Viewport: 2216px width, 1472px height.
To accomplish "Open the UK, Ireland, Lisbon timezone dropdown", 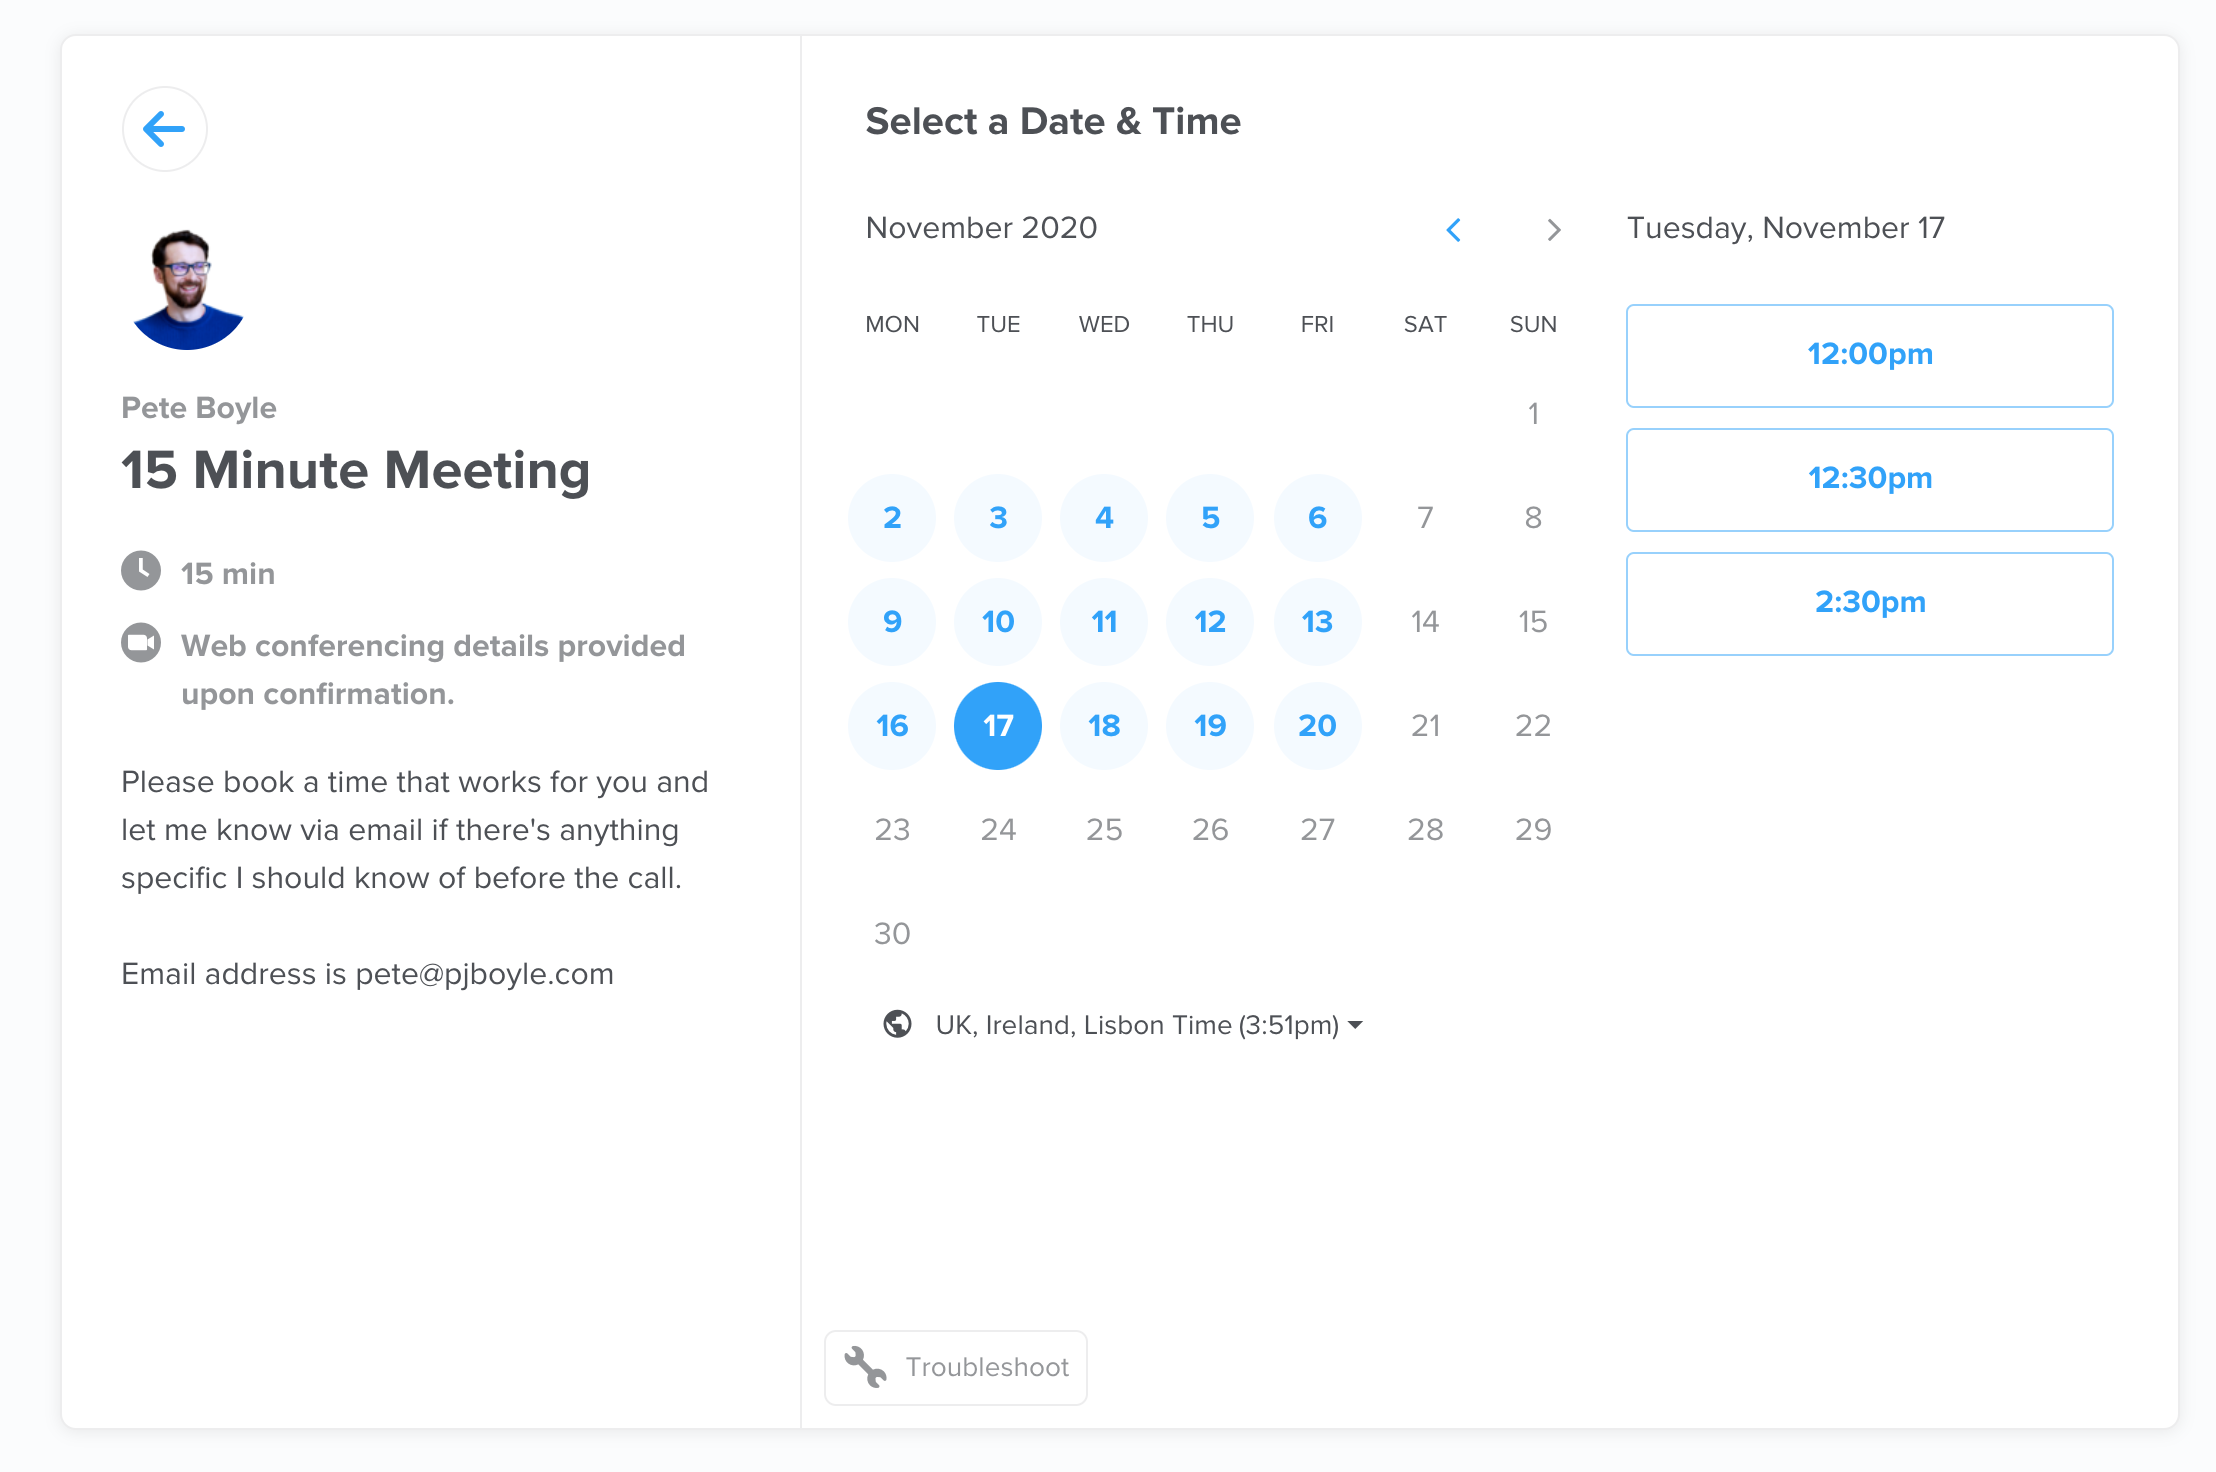I will point(1136,1025).
